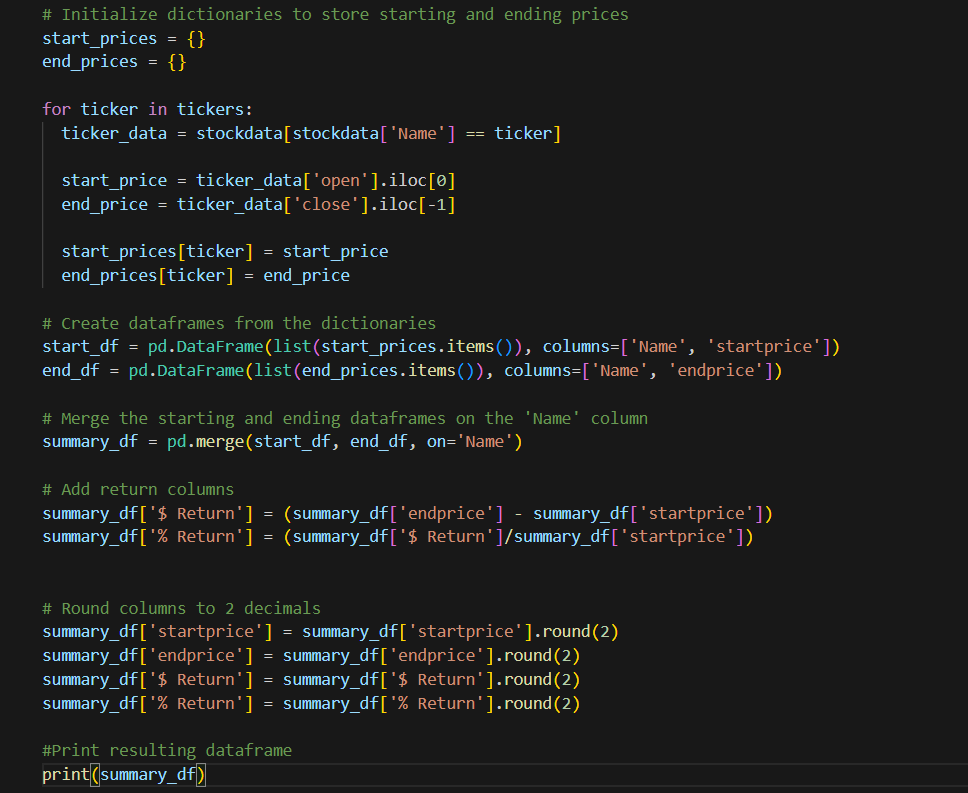Click the comment "# Create dataframes from the dictionaries"
The width and height of the screenshot is (968, 793).
pos(239,323)
